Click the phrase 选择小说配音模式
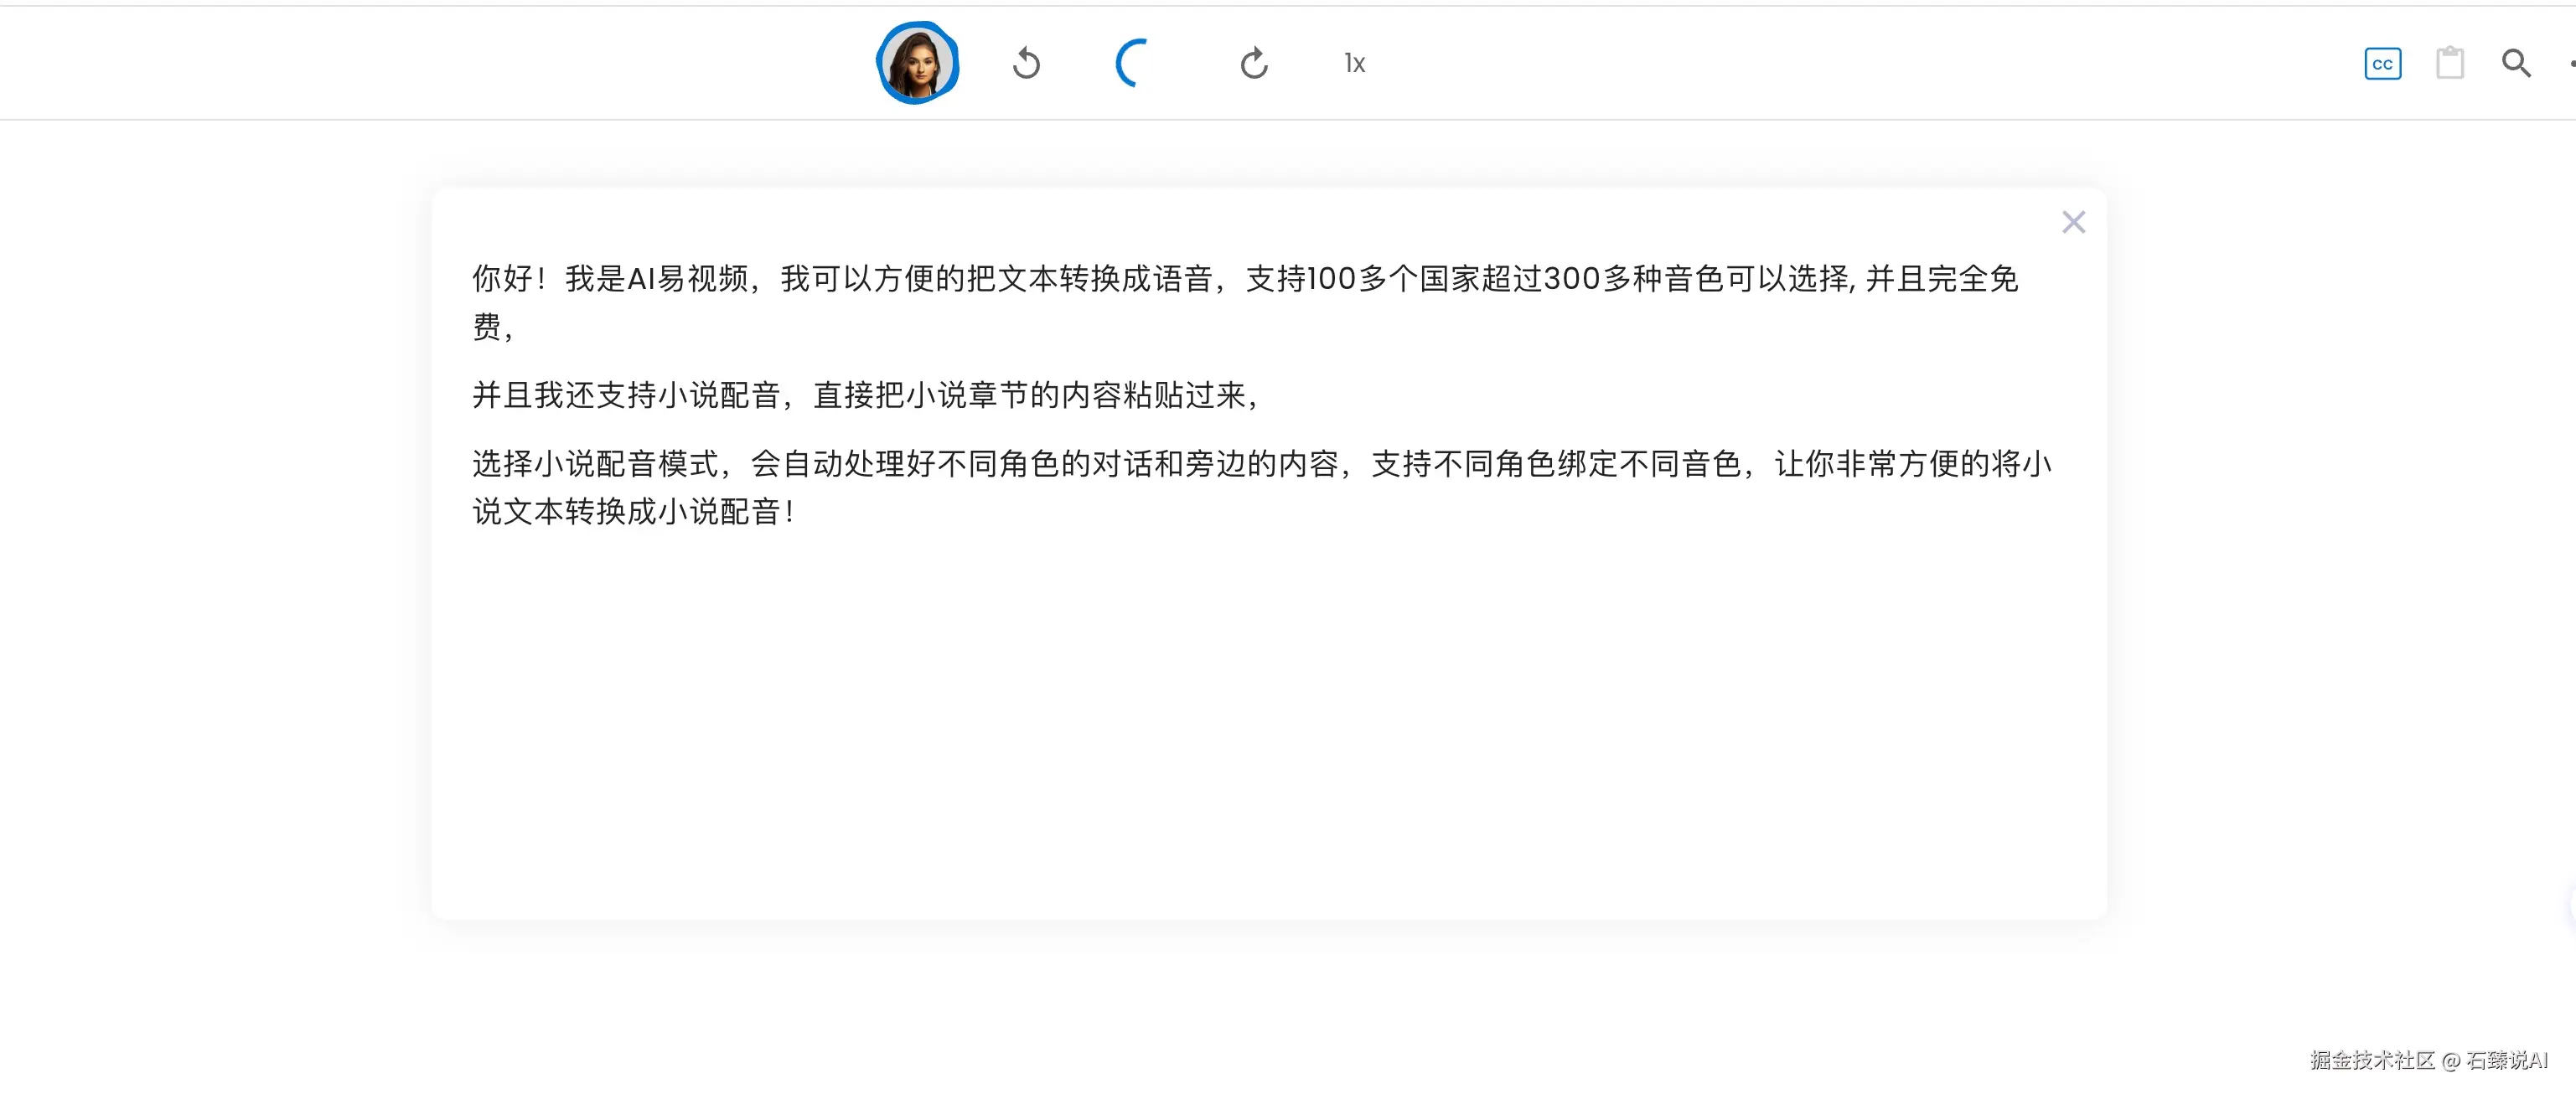2576x1099 pixels. point(595,463)
